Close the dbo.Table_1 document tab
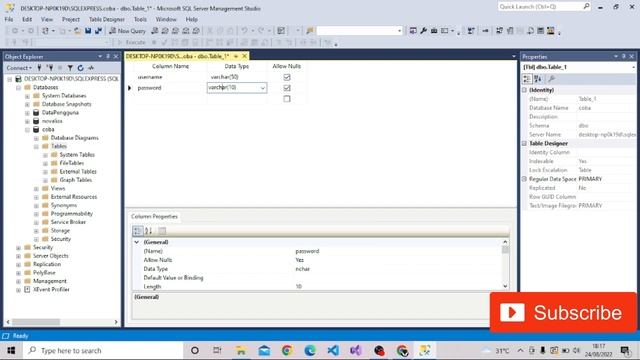The image size is (640, 360). (244, 56)
